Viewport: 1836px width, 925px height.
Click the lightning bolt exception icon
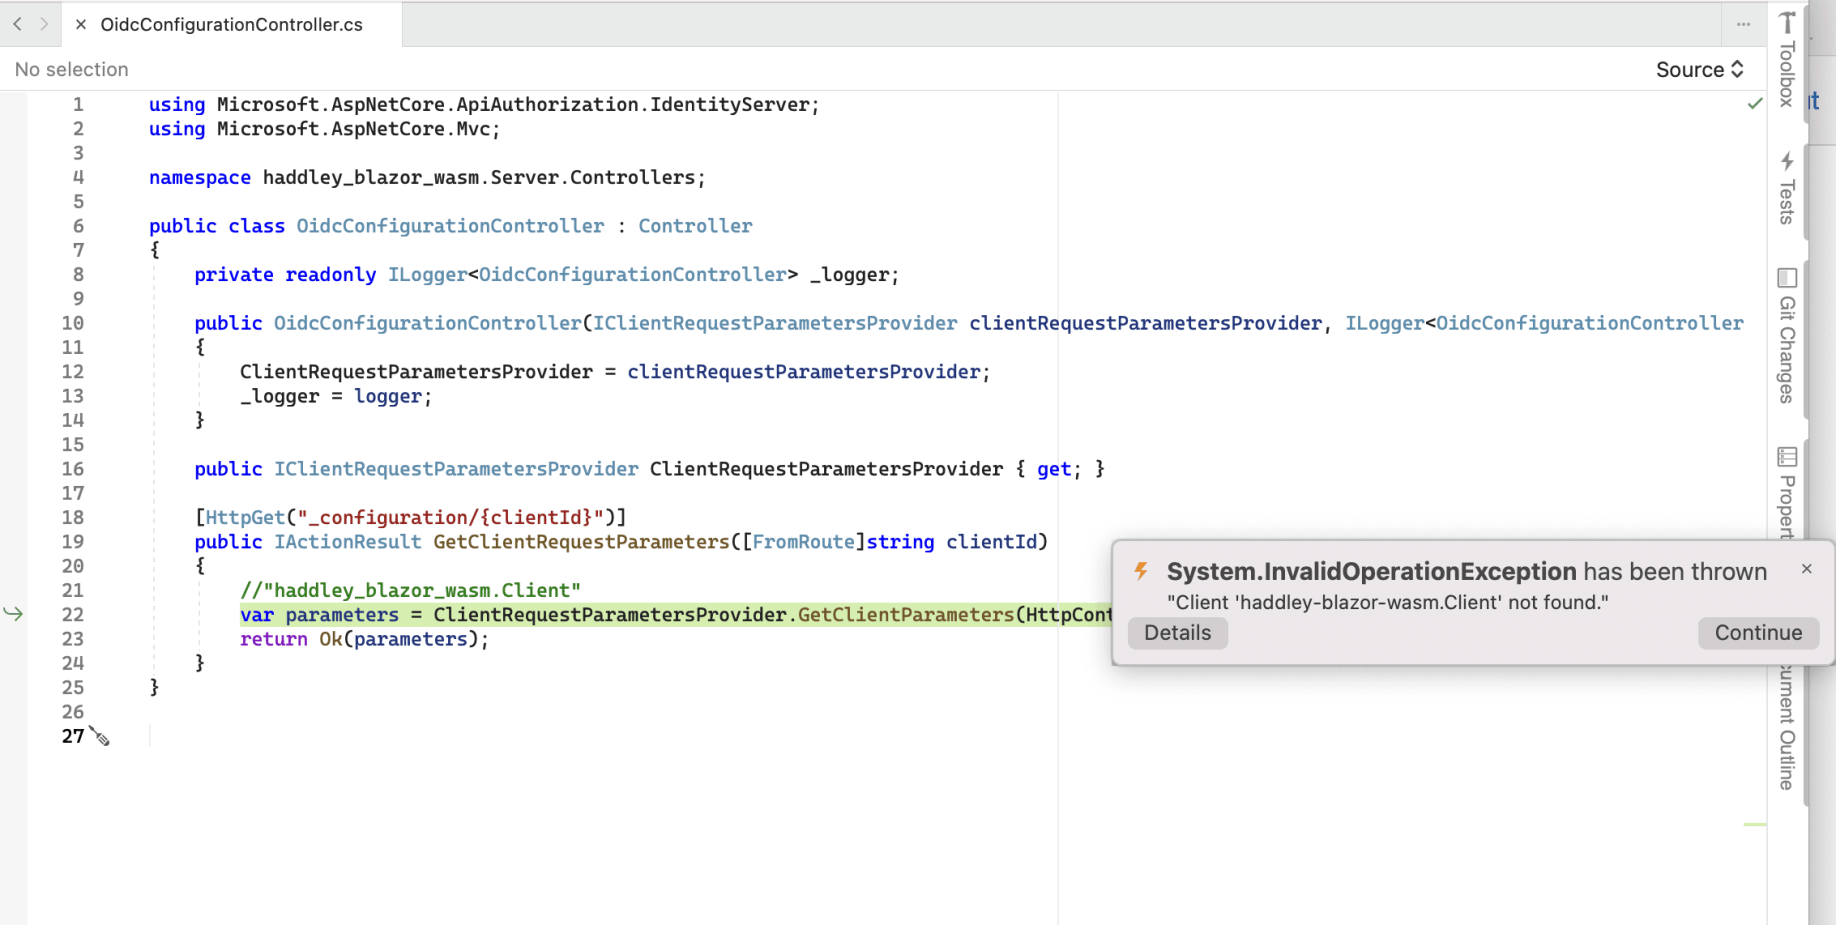coord(1141,571)
